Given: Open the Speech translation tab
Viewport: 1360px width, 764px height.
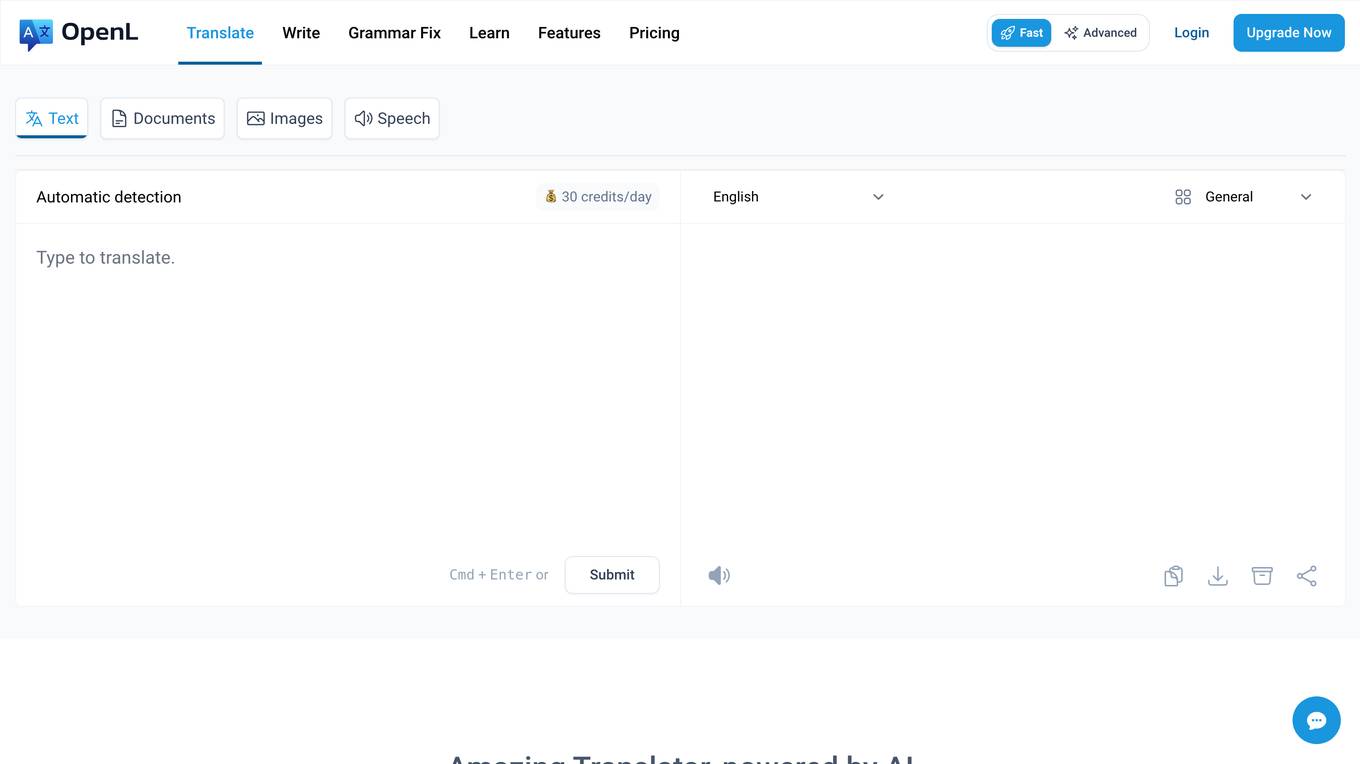Looking at the screenshot, I should tap(392, 118).
